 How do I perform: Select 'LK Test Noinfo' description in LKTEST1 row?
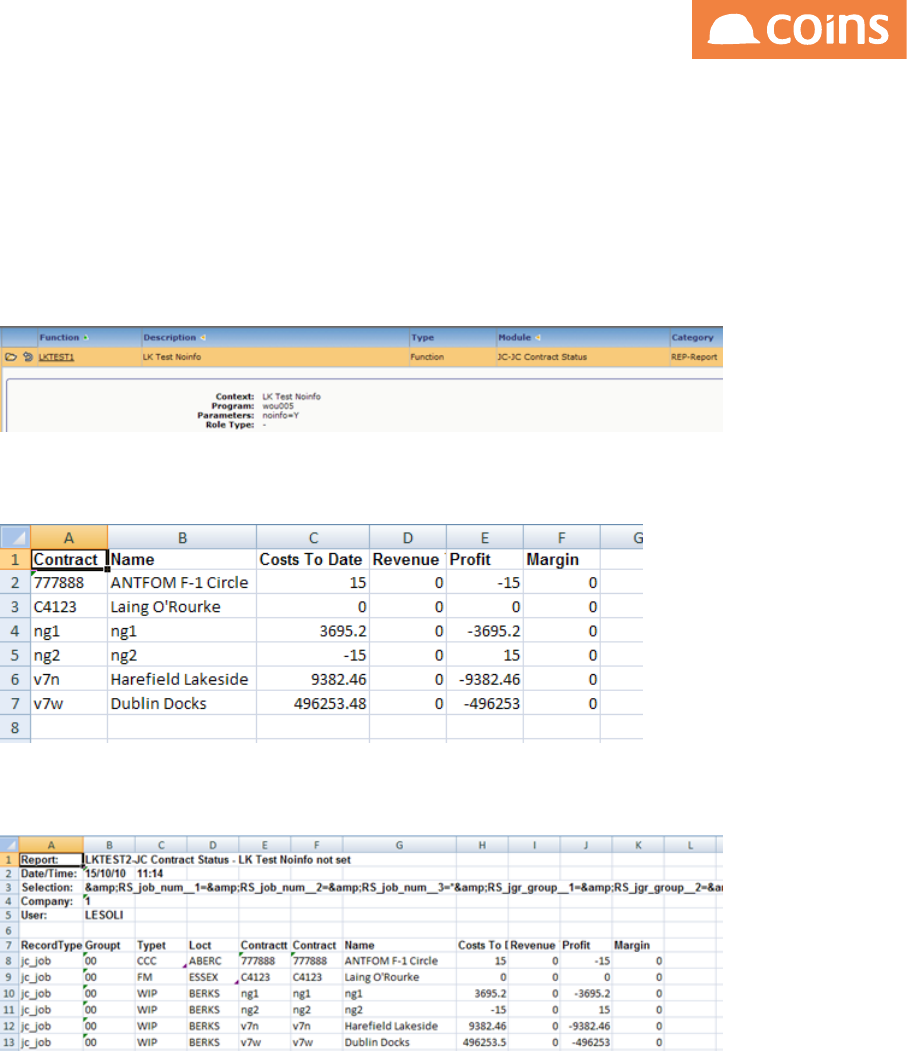(172, 357)
